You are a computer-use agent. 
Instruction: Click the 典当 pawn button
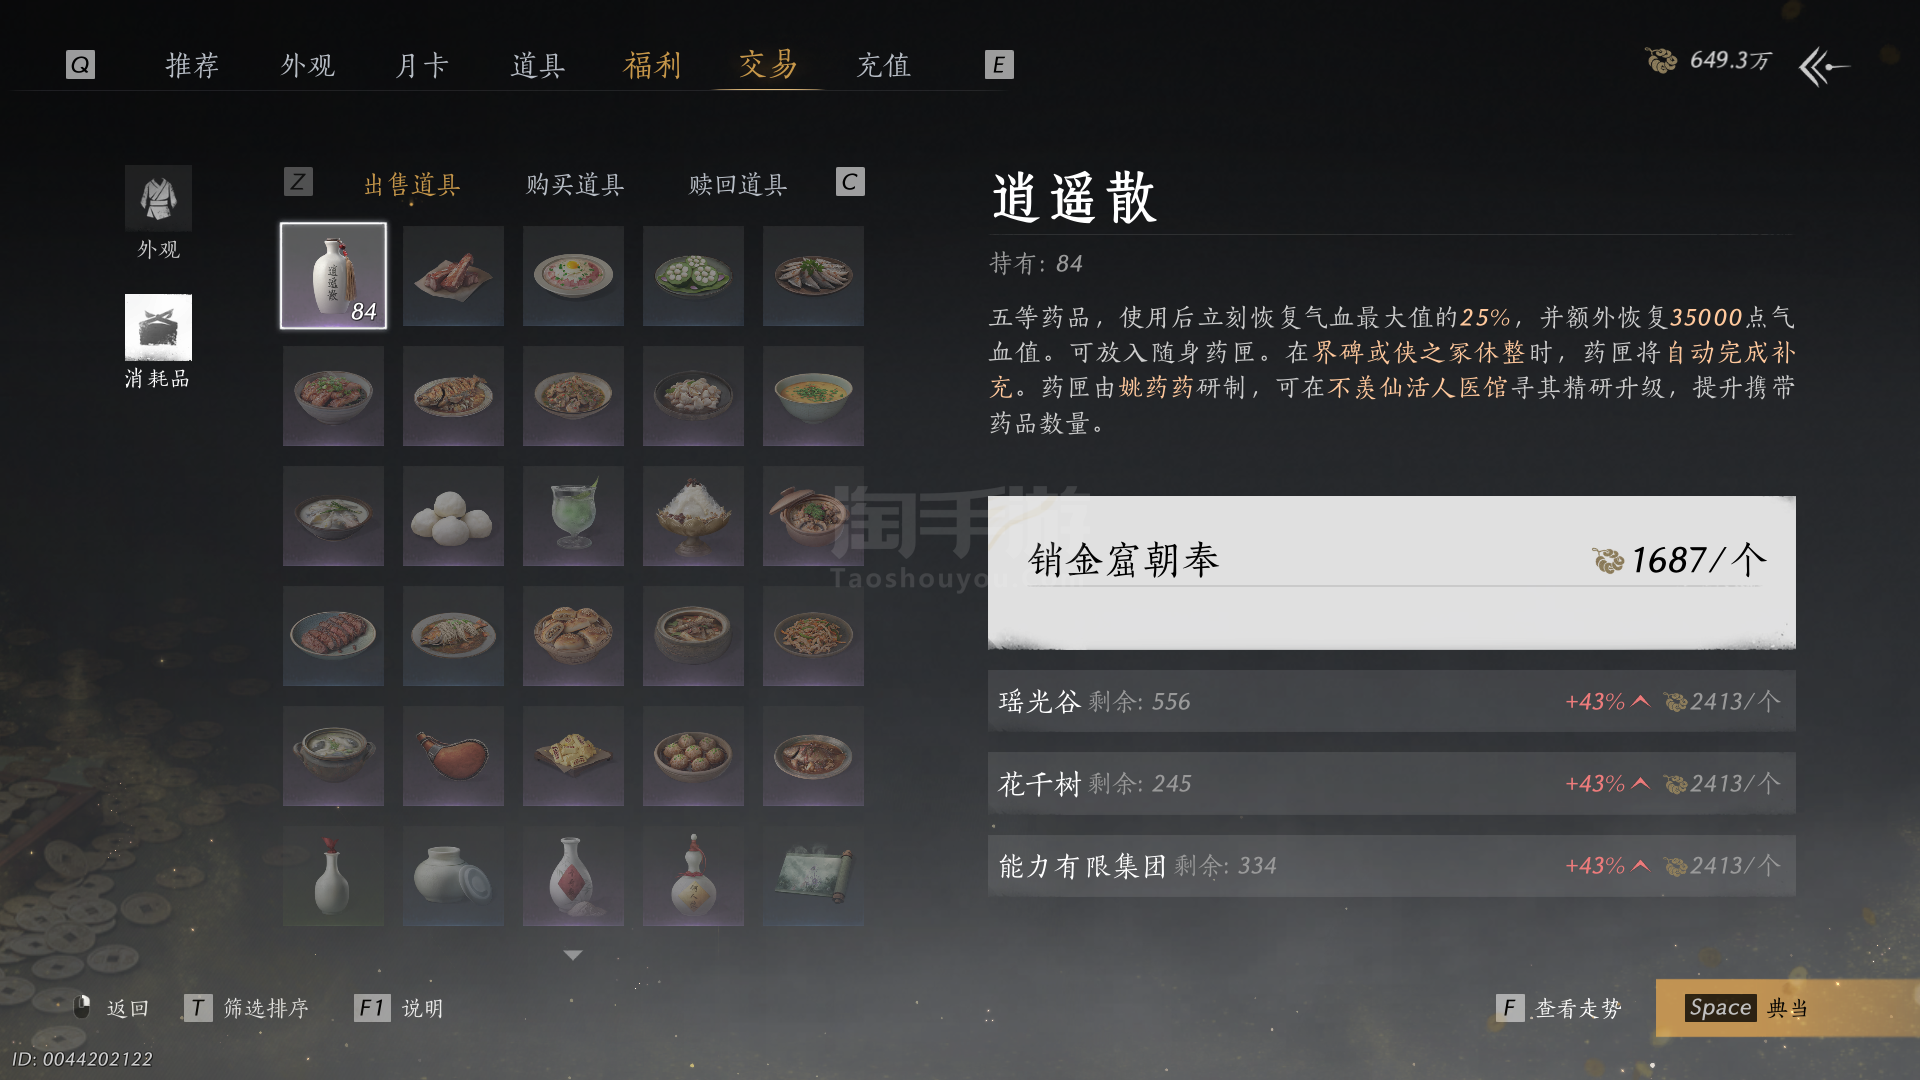click(1787, 1008)
